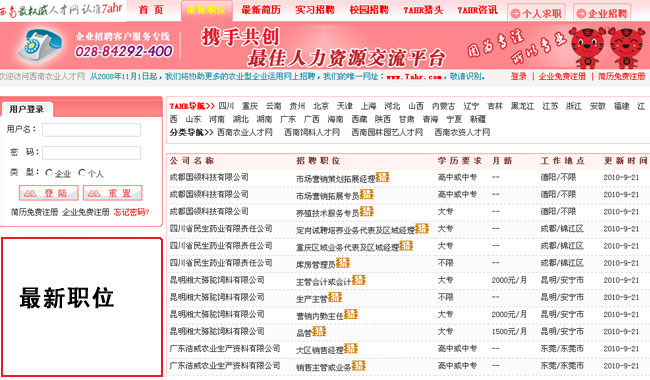This screenshot has width=650, height=380.
Task: Select the 个人 account type radio button
Action: [x=82, y=172]
